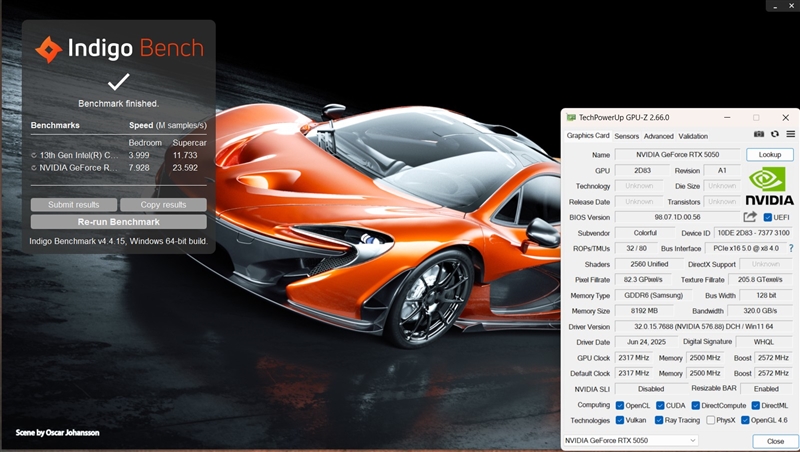Click the bus interface question mark icon
This screenshot has width=800, height=452.
coord(791,248)
